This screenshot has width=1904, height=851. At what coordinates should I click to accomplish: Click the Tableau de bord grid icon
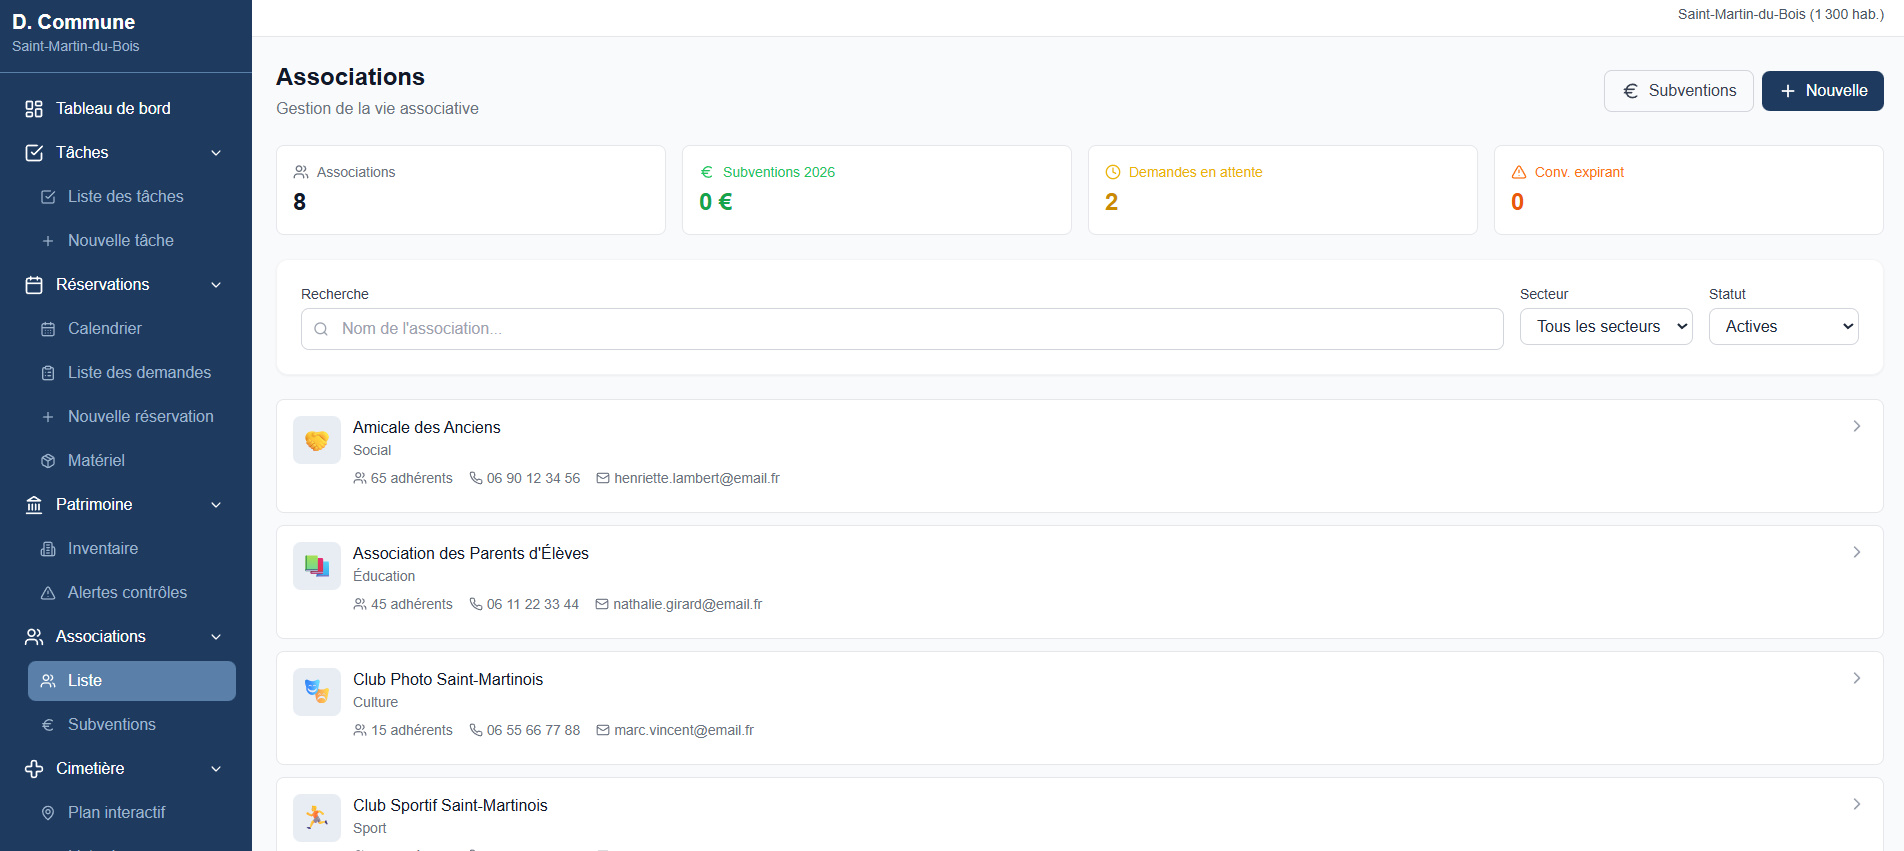tap(34, 109)
